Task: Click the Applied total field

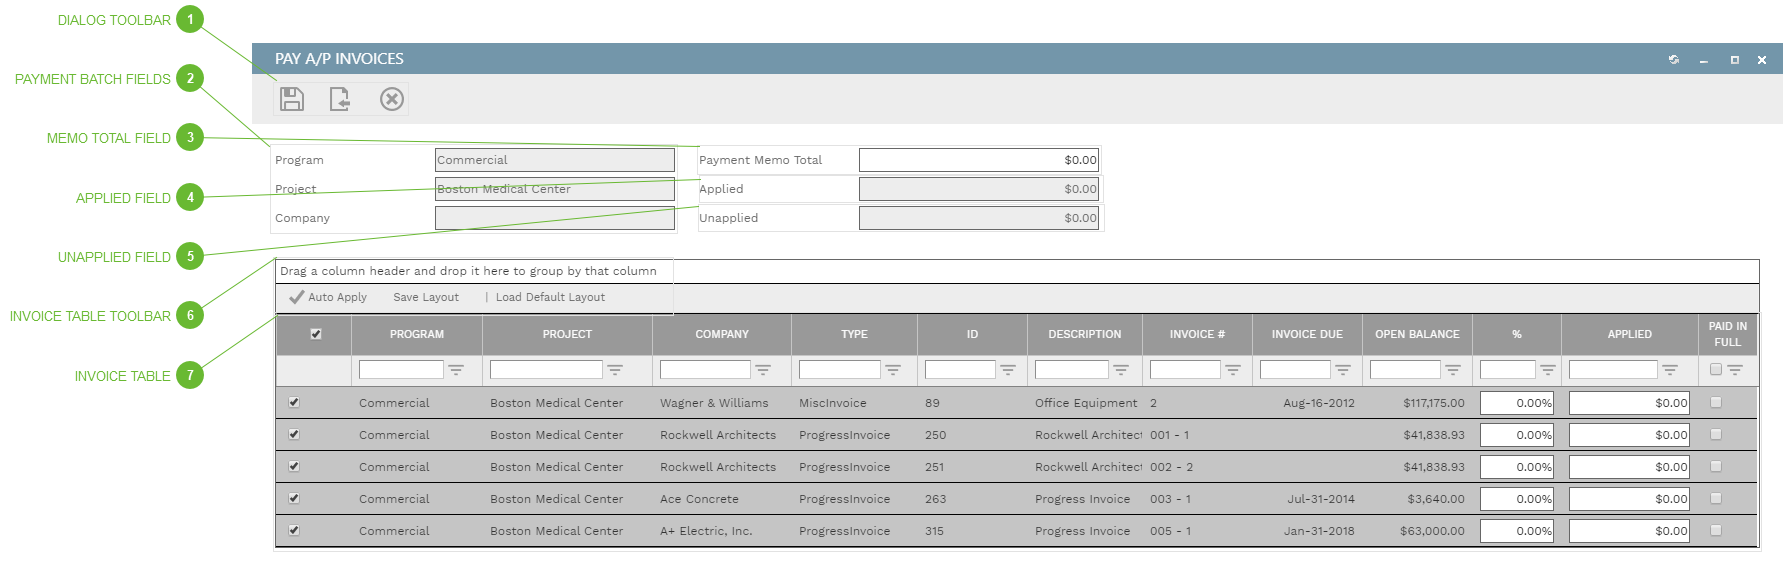Action: point(979,189)
